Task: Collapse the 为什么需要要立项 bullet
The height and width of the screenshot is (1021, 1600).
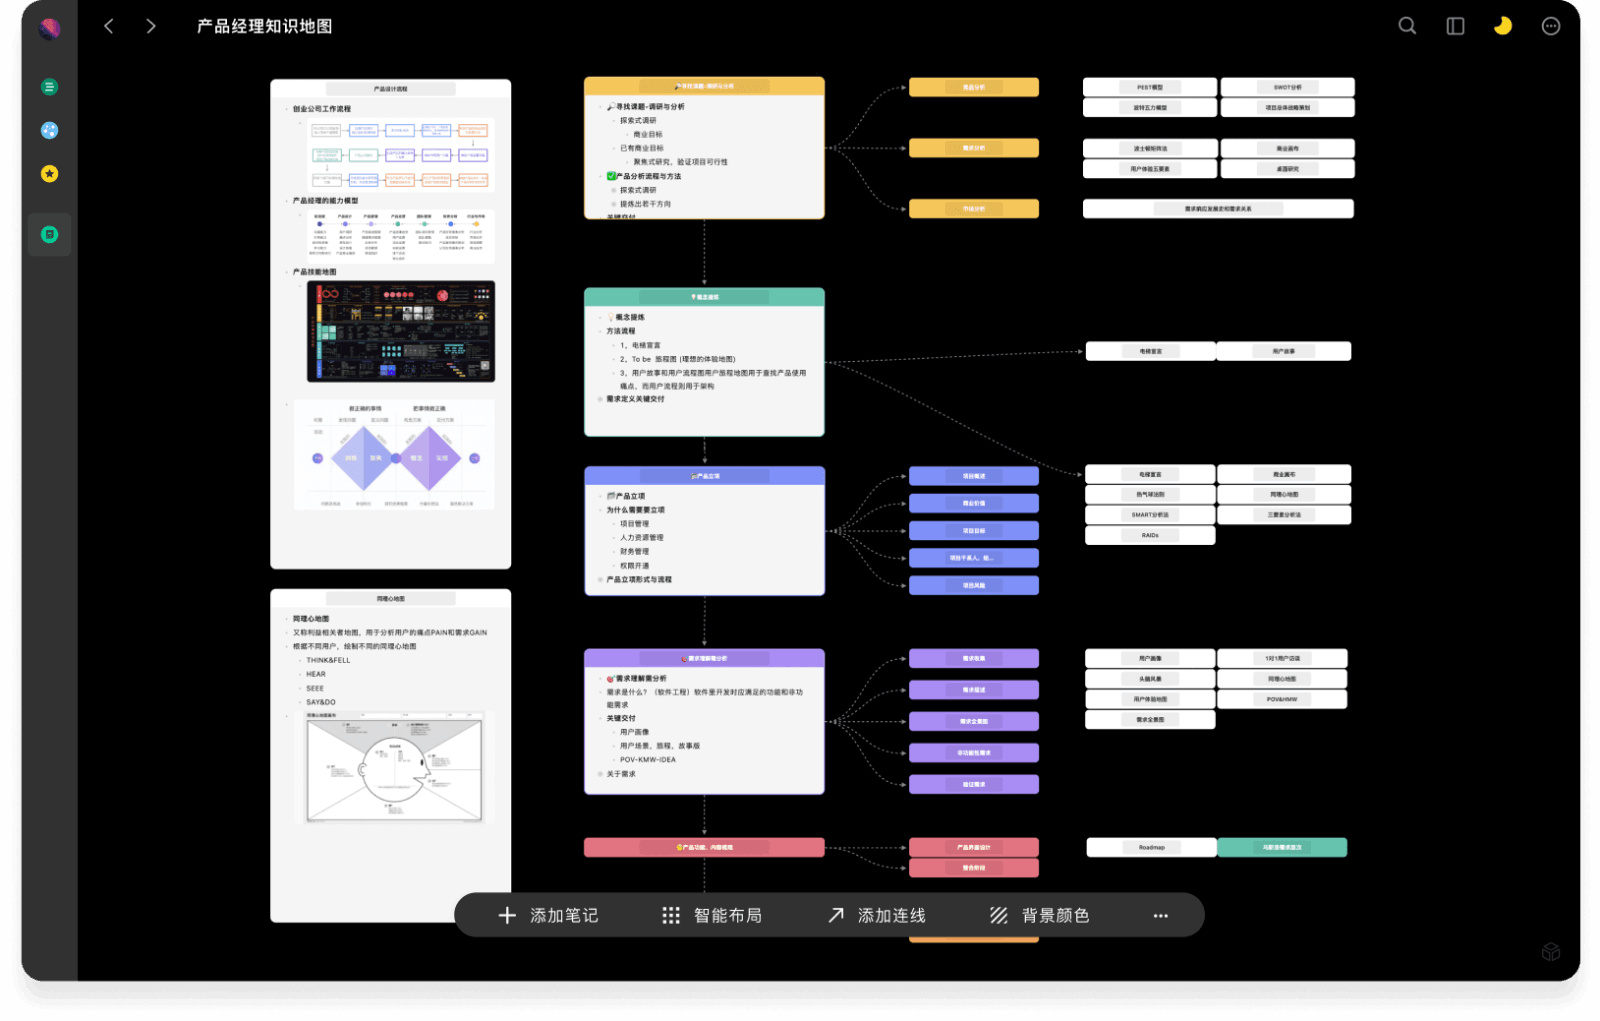Action: point(599,510)
